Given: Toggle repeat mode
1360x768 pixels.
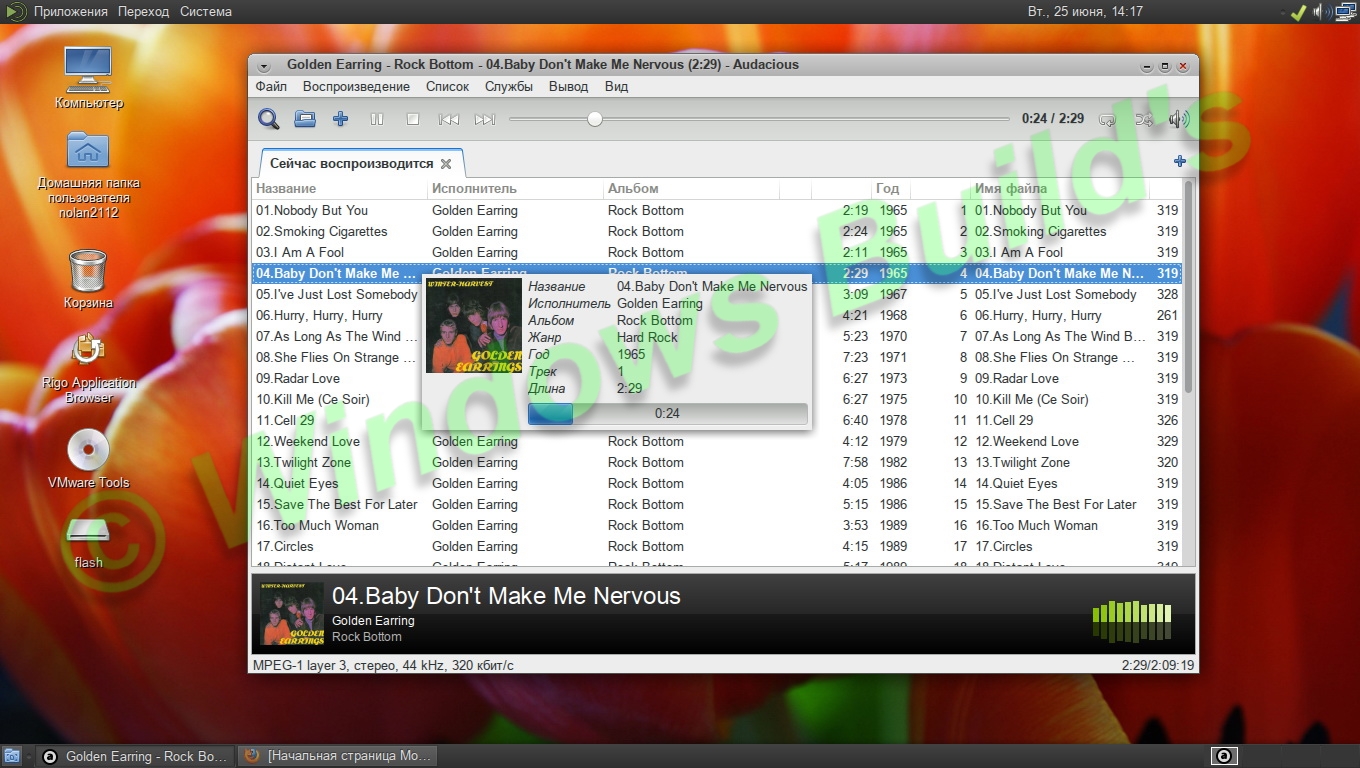Looking at the screenshot, I should coord(1107,119).
